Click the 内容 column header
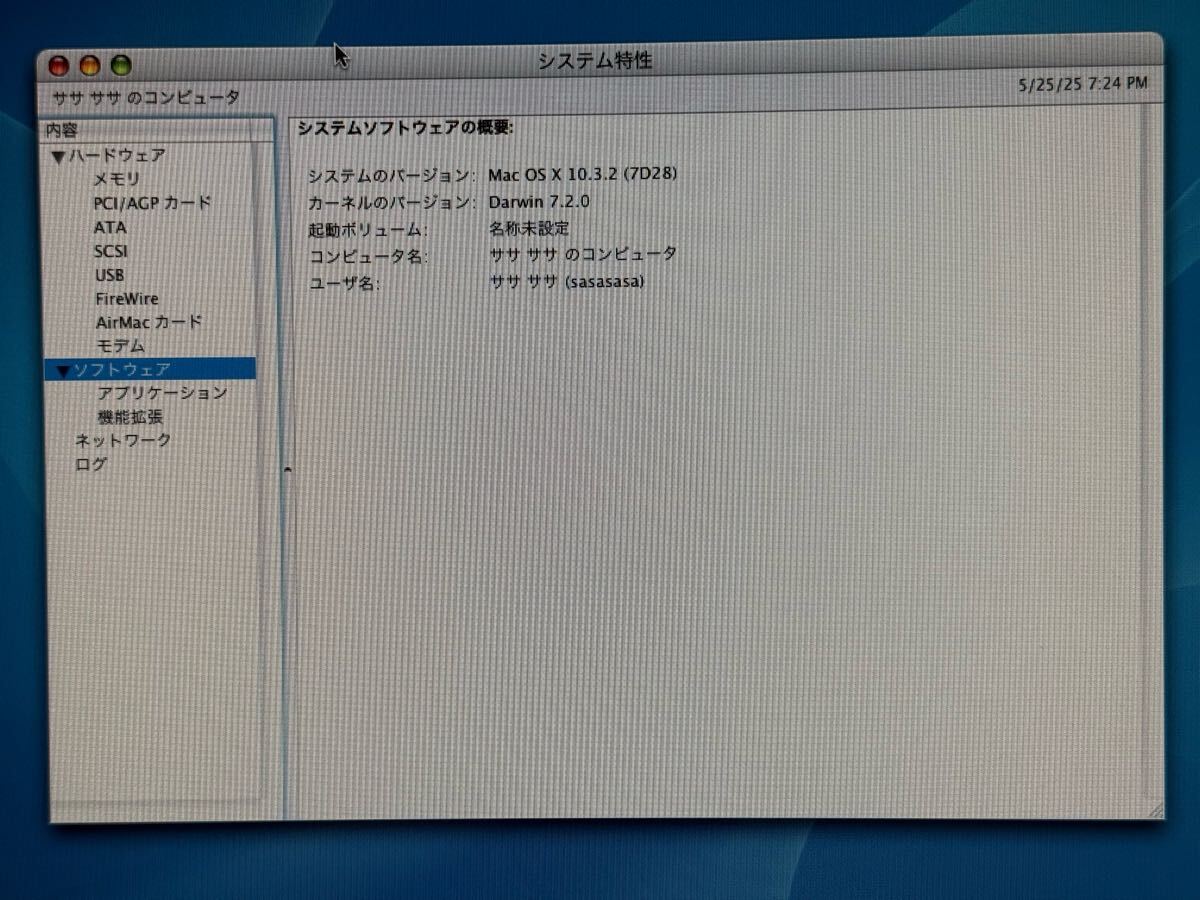This screenshot has width=1200, height=900. pyautogui.click(x=158, y=129)
